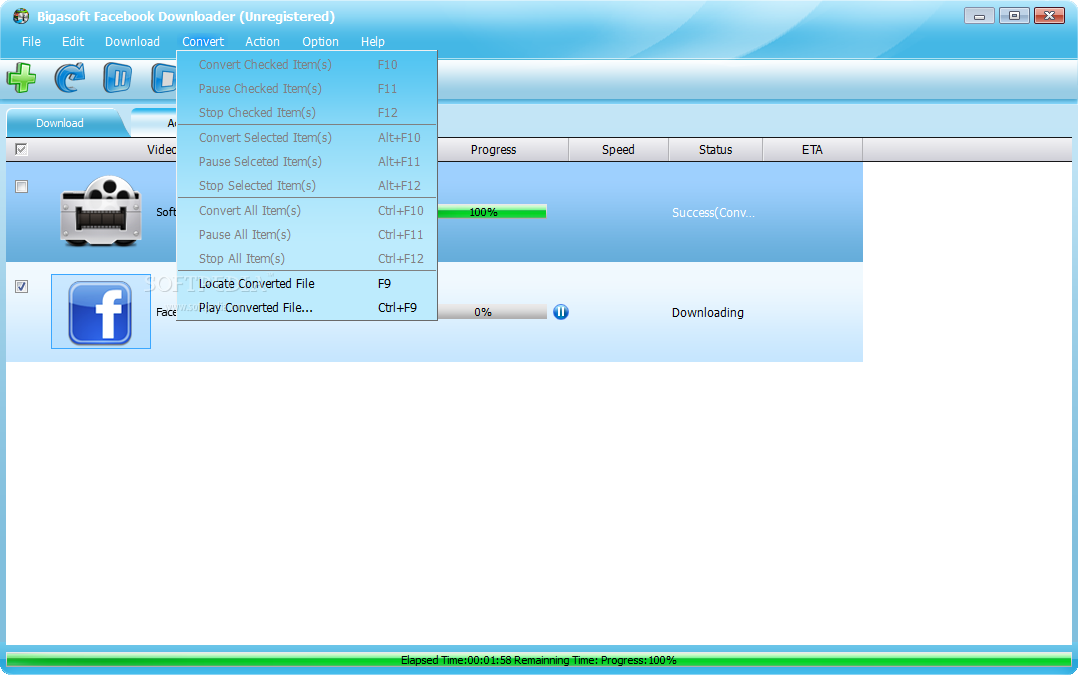Click the pause toolbar icon
The height and width of the screenshot is (675, 1078).
click(118, 77)
